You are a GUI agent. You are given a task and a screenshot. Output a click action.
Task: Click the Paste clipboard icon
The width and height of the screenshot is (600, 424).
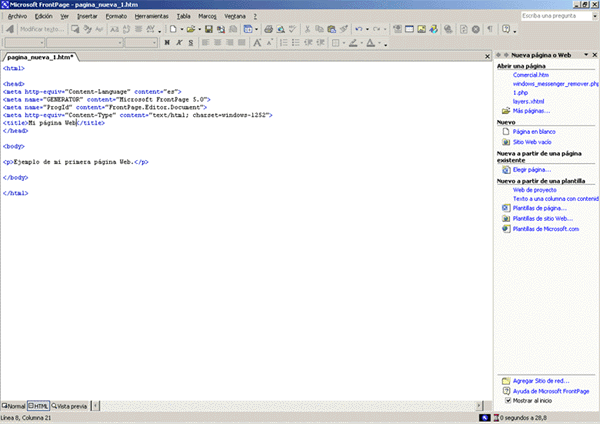[331, 29]
